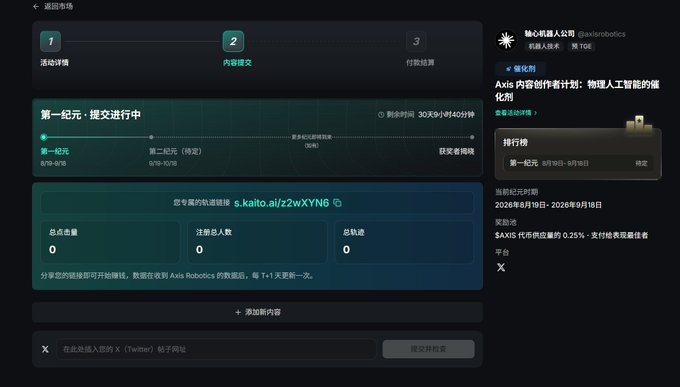Select 预 TGE tag

point(581,46)
